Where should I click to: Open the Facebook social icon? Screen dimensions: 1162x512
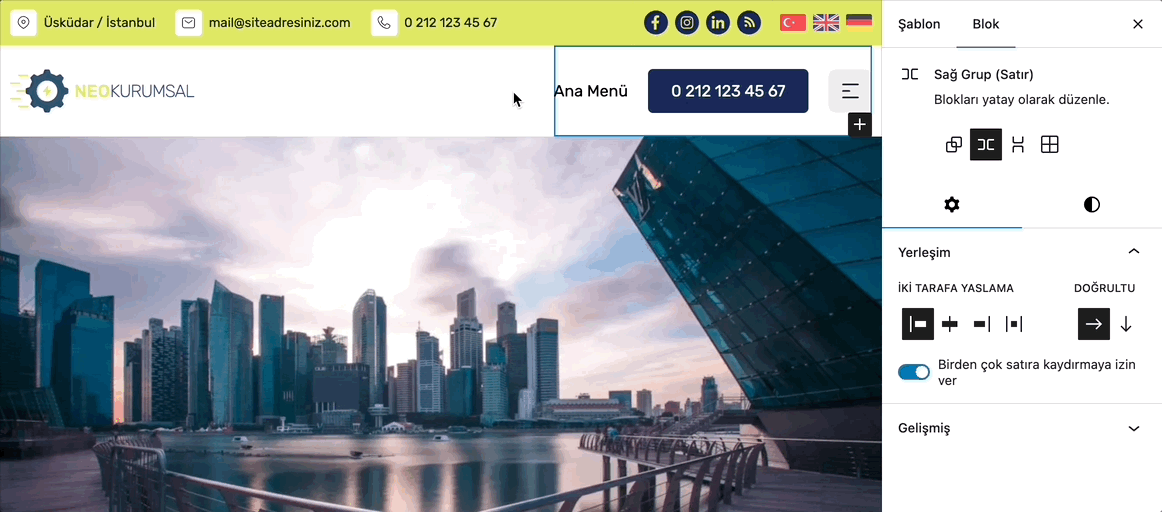[x=655, y=23]
